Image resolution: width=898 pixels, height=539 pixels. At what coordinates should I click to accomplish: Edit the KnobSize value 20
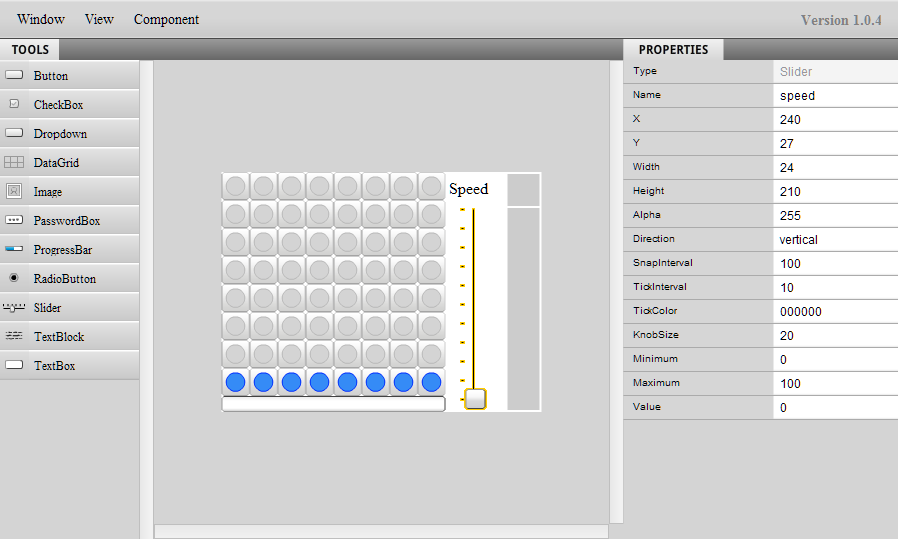(836, 336)
